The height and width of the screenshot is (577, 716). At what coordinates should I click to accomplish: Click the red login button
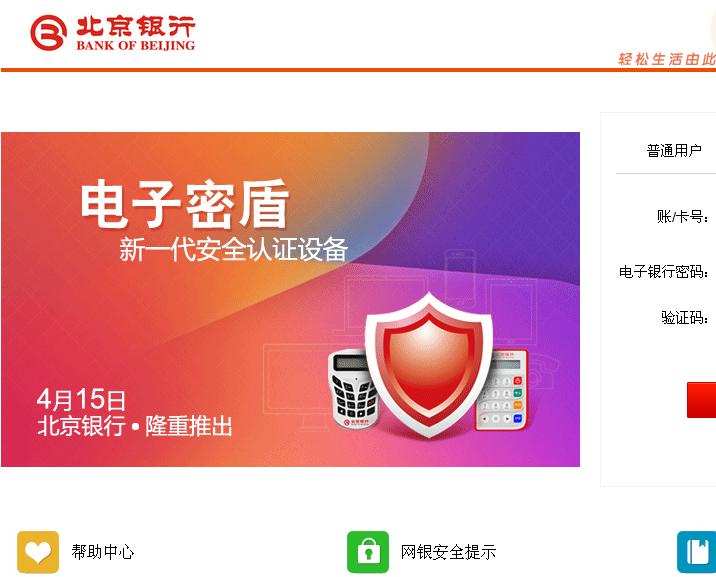701,400
